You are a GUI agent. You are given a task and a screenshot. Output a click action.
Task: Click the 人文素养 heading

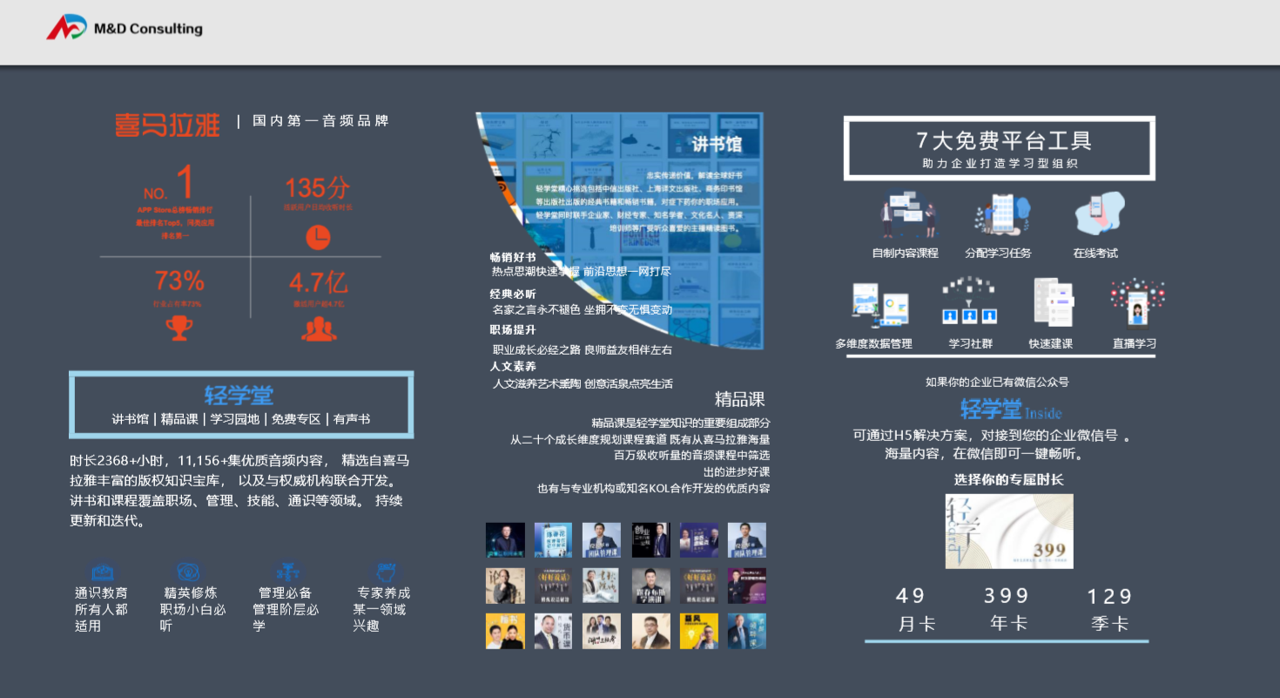(513, 366)
